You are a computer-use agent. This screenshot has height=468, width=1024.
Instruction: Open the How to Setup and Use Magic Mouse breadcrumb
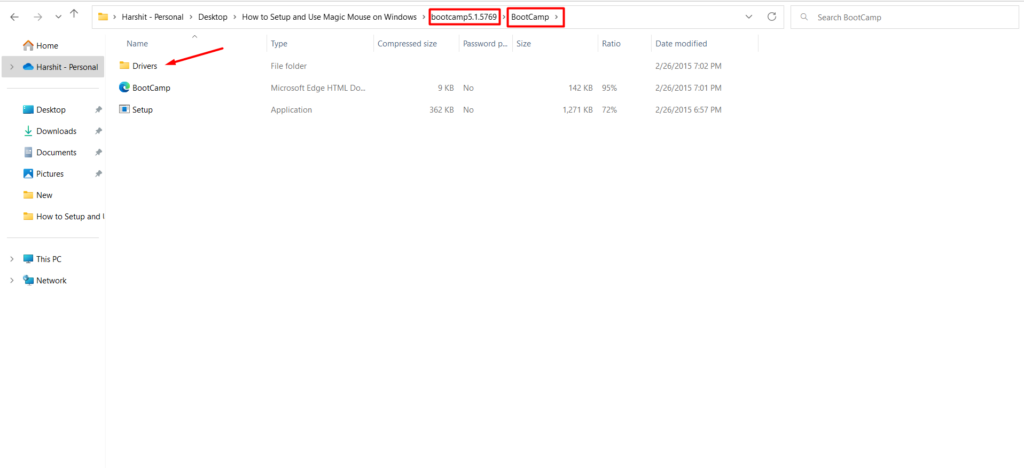coord(329,17)
